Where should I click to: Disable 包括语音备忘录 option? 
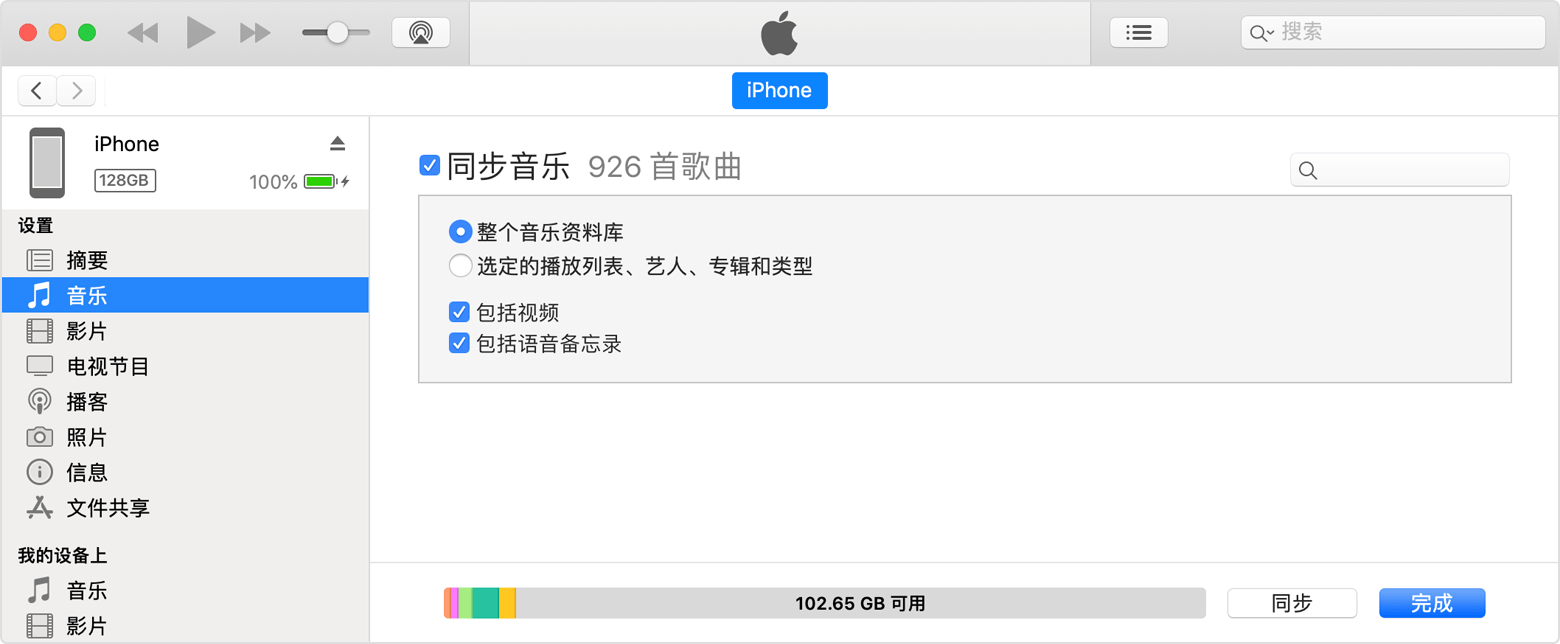pos(458,343)
